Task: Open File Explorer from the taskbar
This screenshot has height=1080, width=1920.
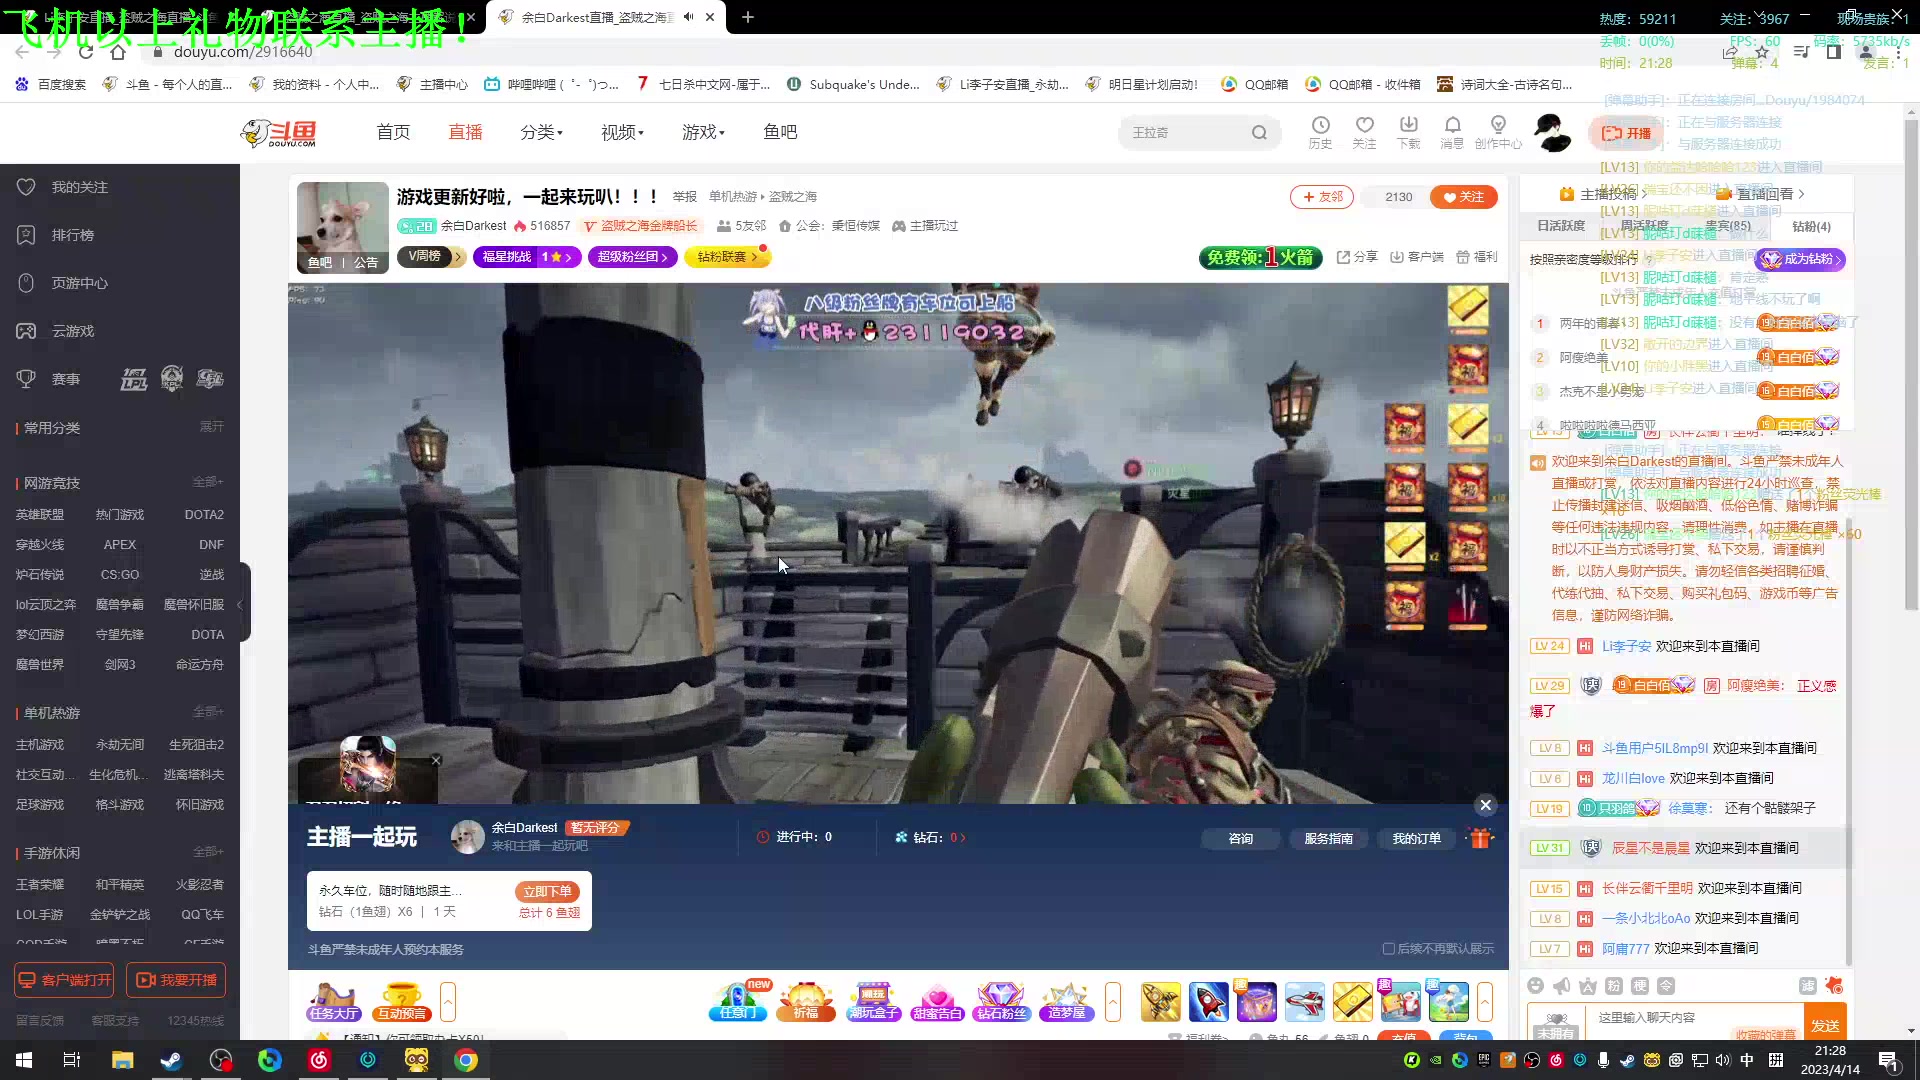Action: [122, 1060]
